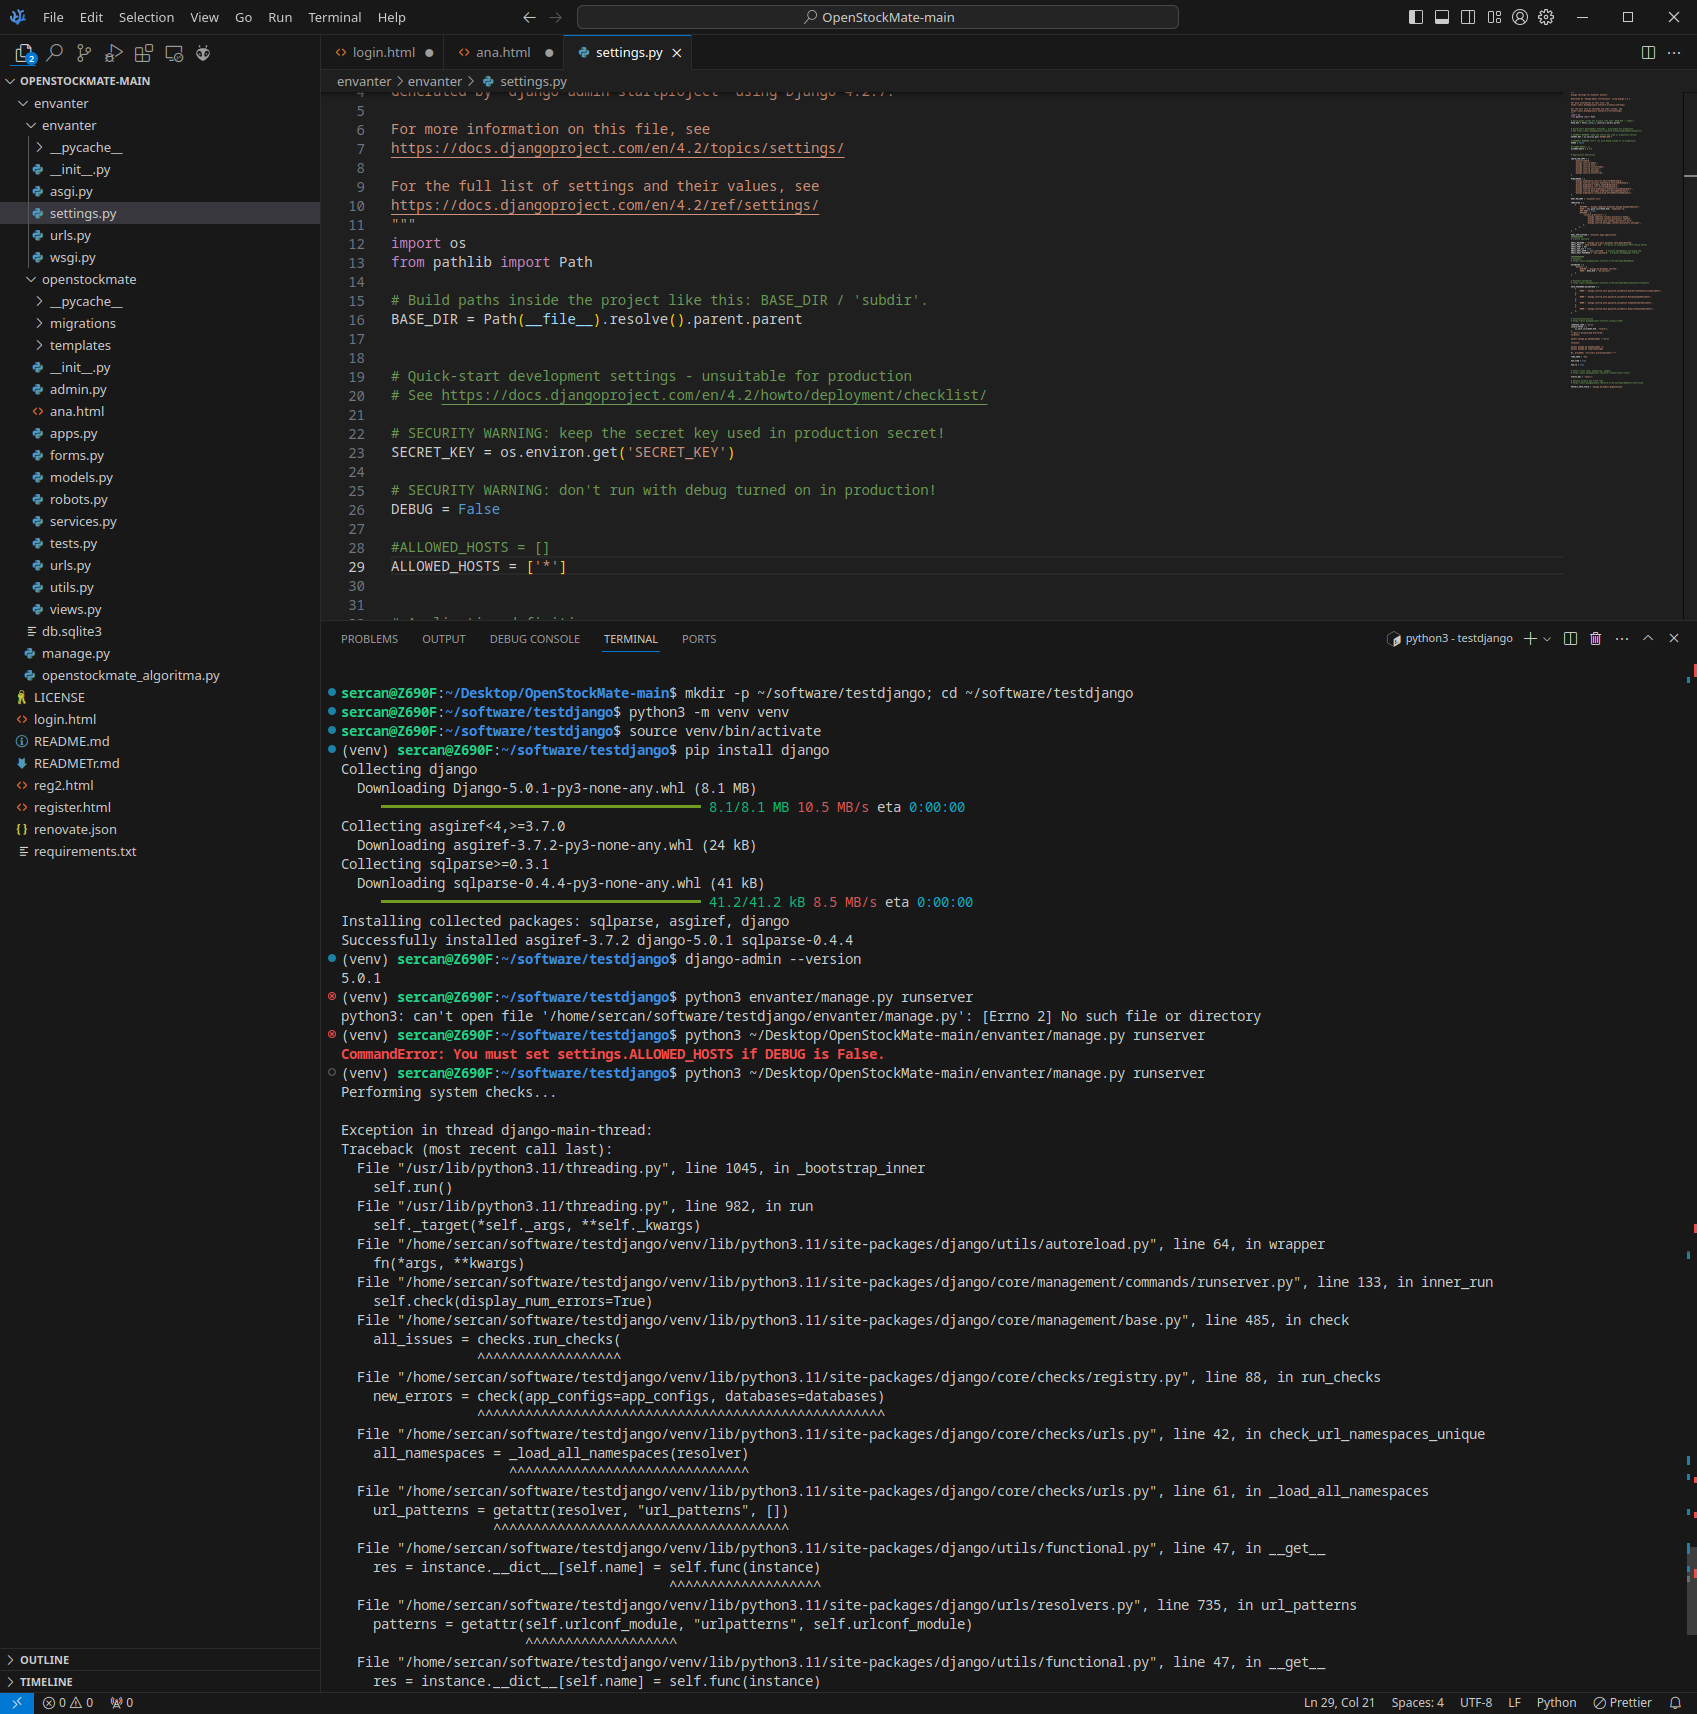Open the Extensions view icon
The width and height of the screenshot is (1697, 1714).
tap(144, 53)
